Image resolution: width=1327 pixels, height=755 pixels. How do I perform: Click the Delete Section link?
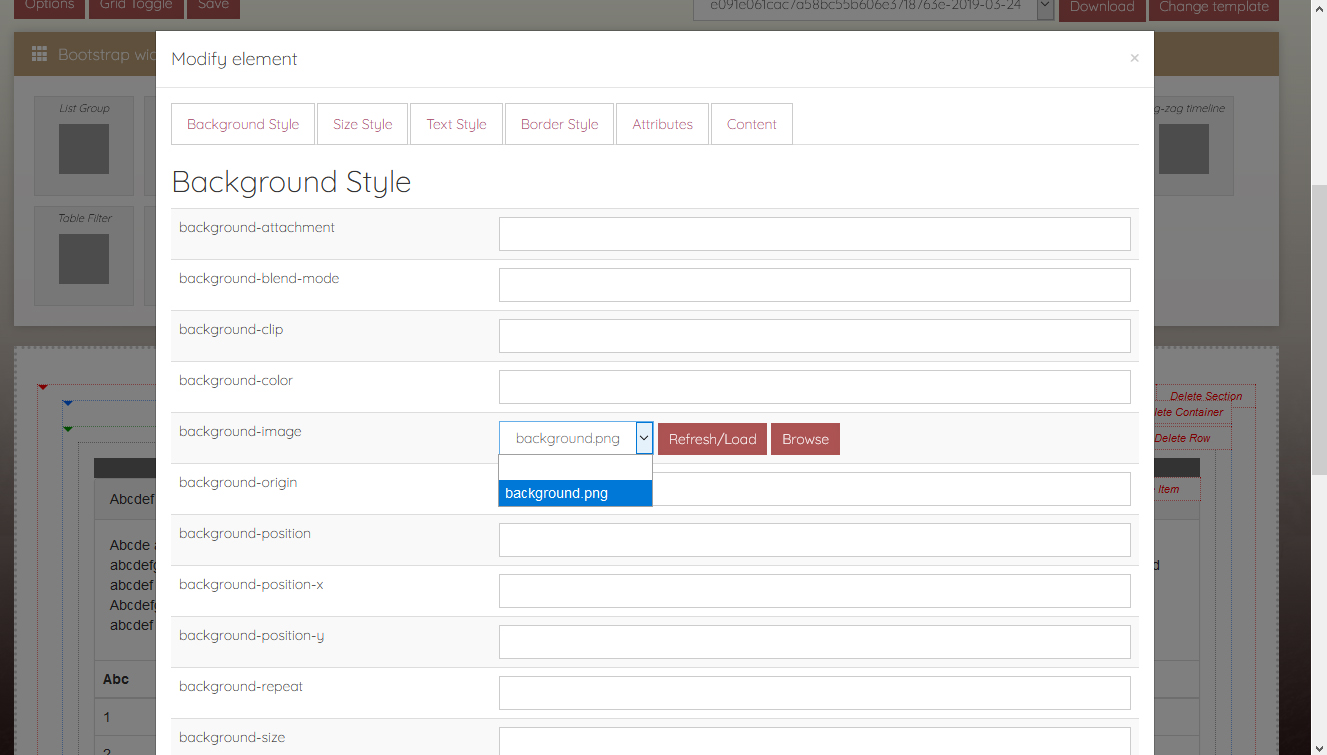pyautogui.click(x=1206, y=396)
